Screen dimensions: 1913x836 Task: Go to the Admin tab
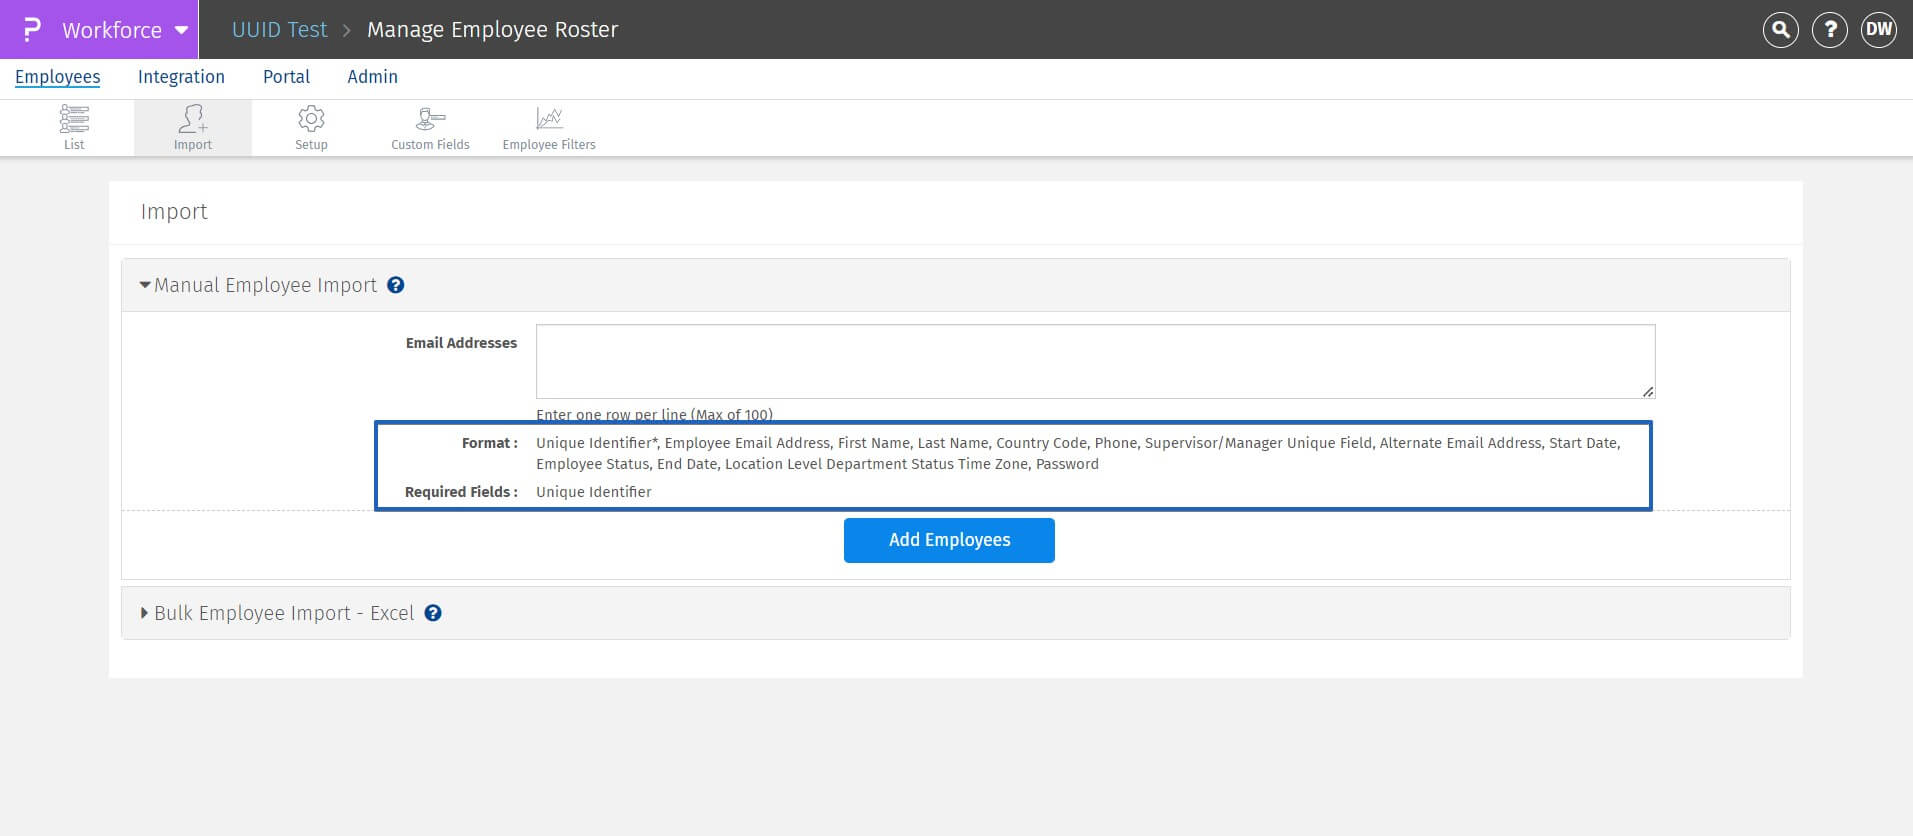(x=372, y=77)
